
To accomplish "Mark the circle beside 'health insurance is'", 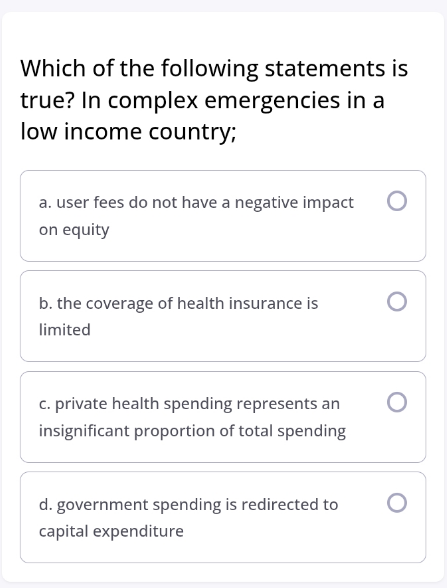I will pos(397,302).
